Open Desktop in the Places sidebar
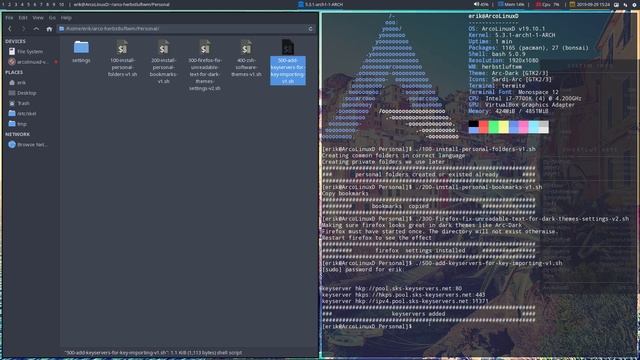 click(22, 93)
